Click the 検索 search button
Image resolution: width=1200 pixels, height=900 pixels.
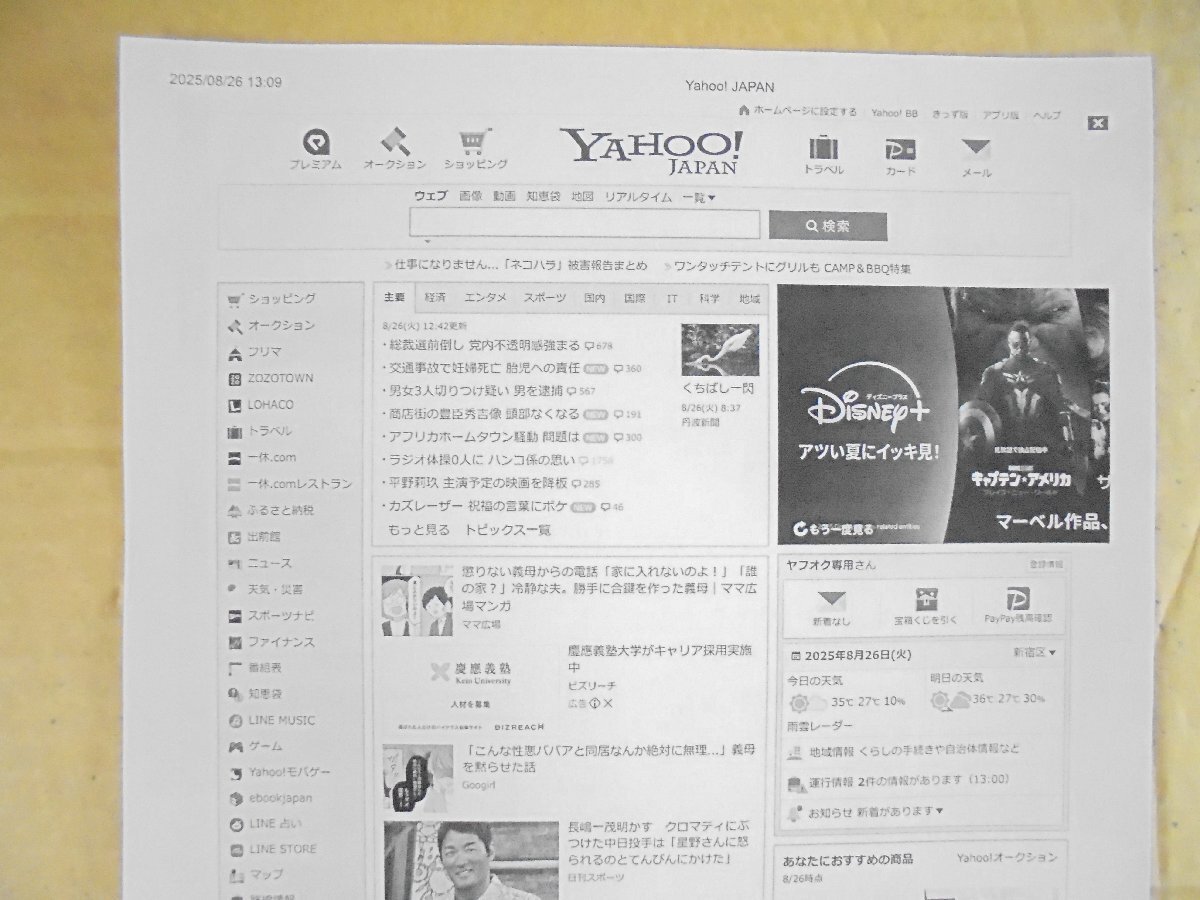(x=828, y=227)
